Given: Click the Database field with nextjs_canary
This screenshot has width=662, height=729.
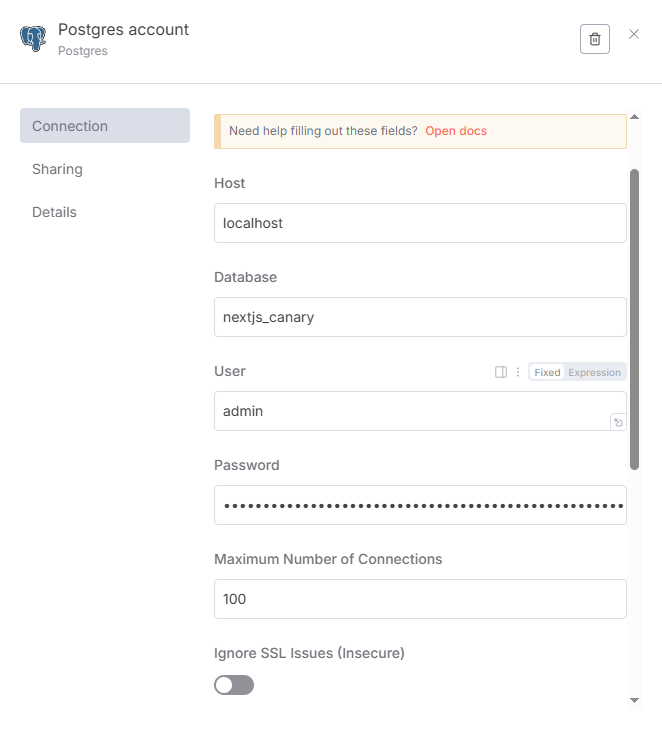Looking at the screenshot, I should (x=420, y=317).
